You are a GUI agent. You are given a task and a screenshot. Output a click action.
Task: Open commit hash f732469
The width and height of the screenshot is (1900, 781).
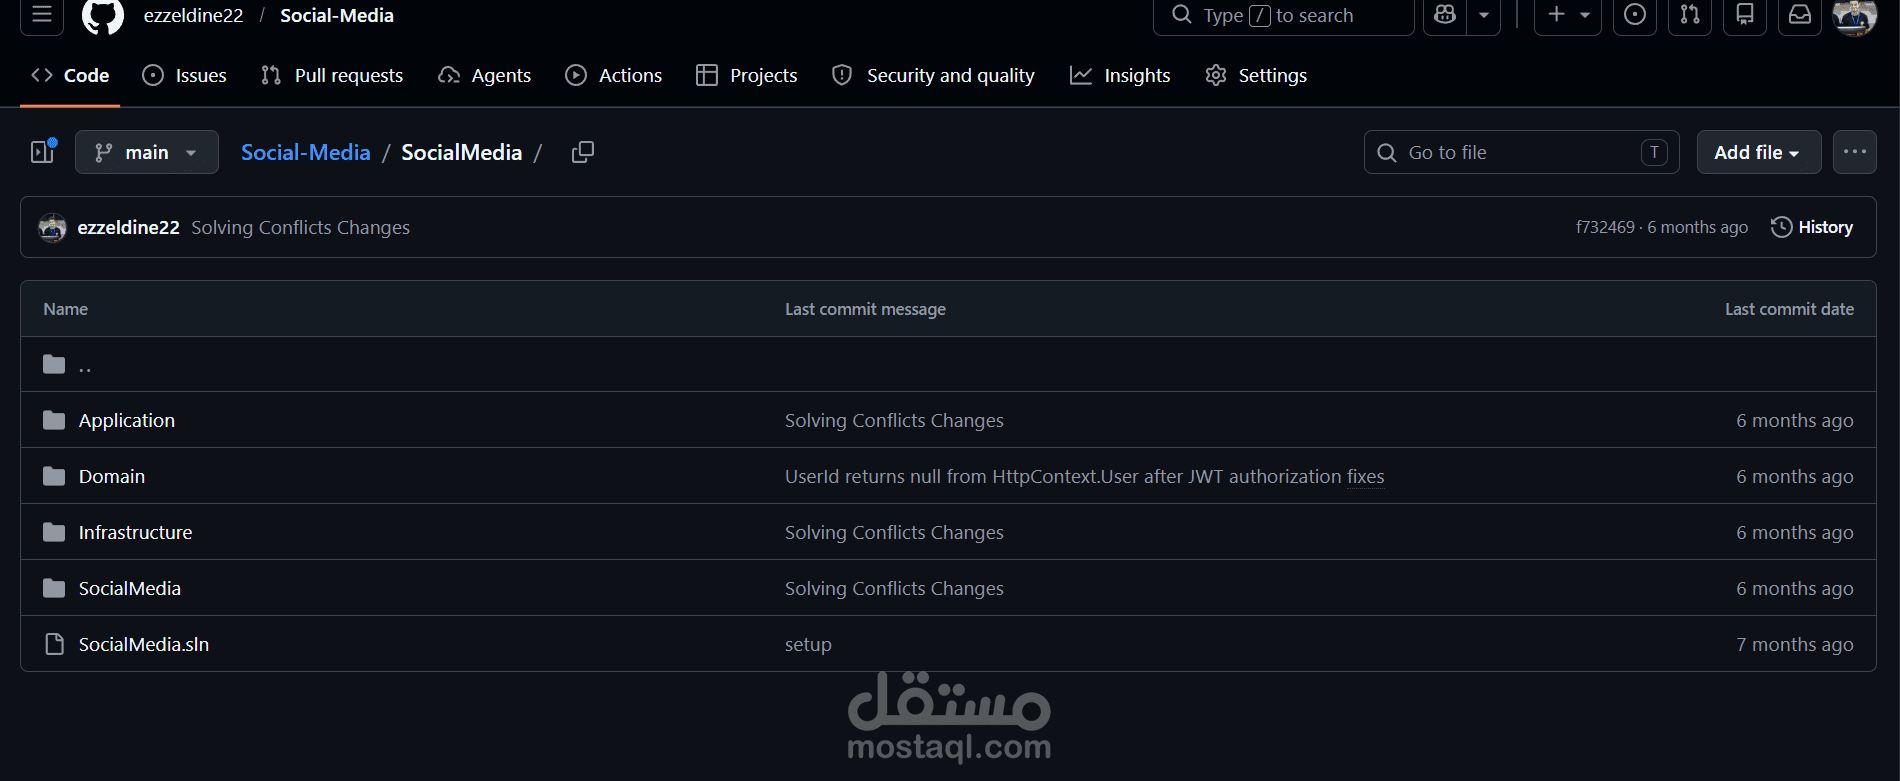pos(1605,227)
